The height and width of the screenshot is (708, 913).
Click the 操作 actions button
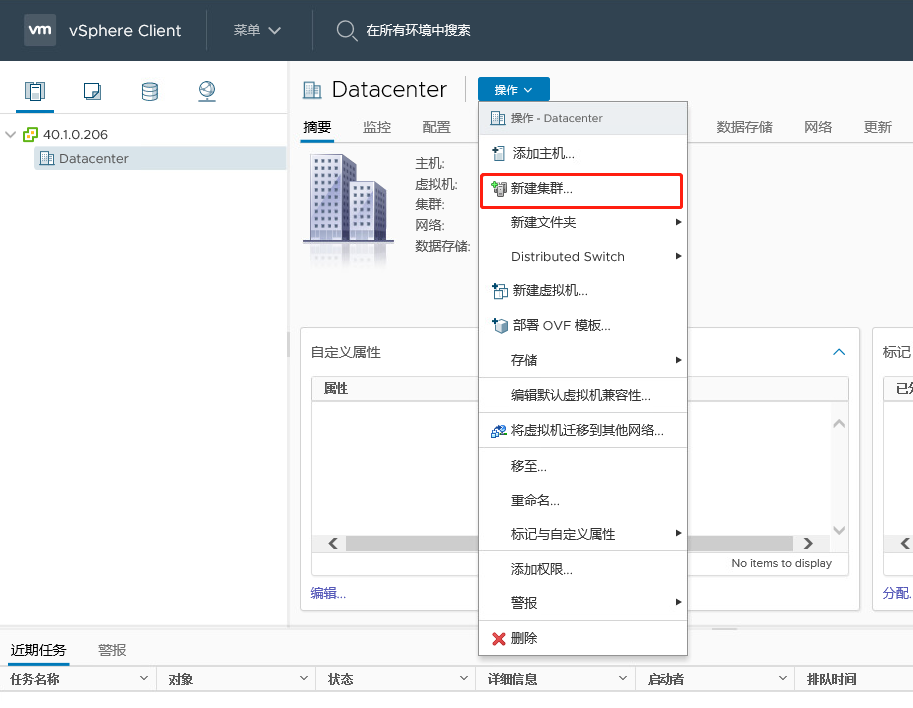(513, 90)
